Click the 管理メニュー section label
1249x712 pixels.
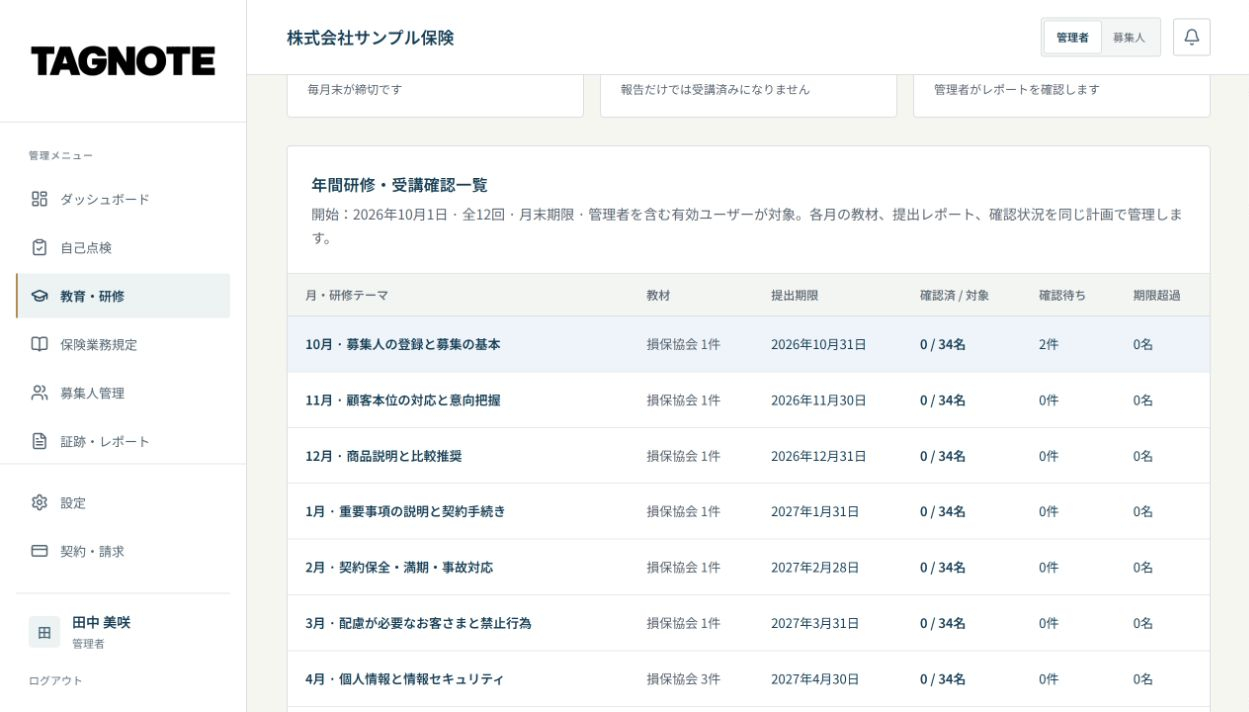pos(61,155)
